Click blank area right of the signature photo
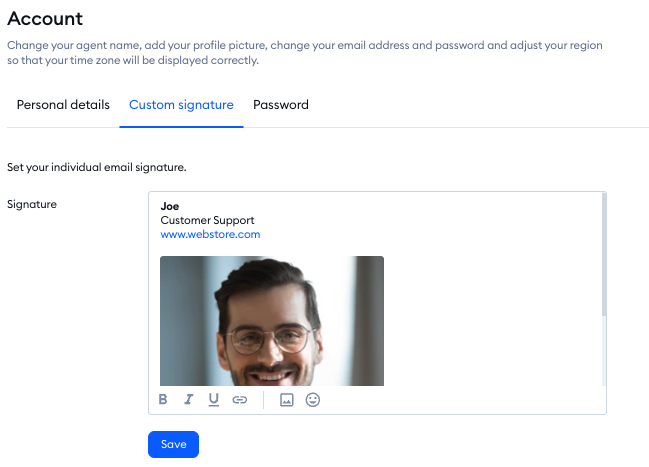Viewport: 649px width, 467px height. (490, 320)
